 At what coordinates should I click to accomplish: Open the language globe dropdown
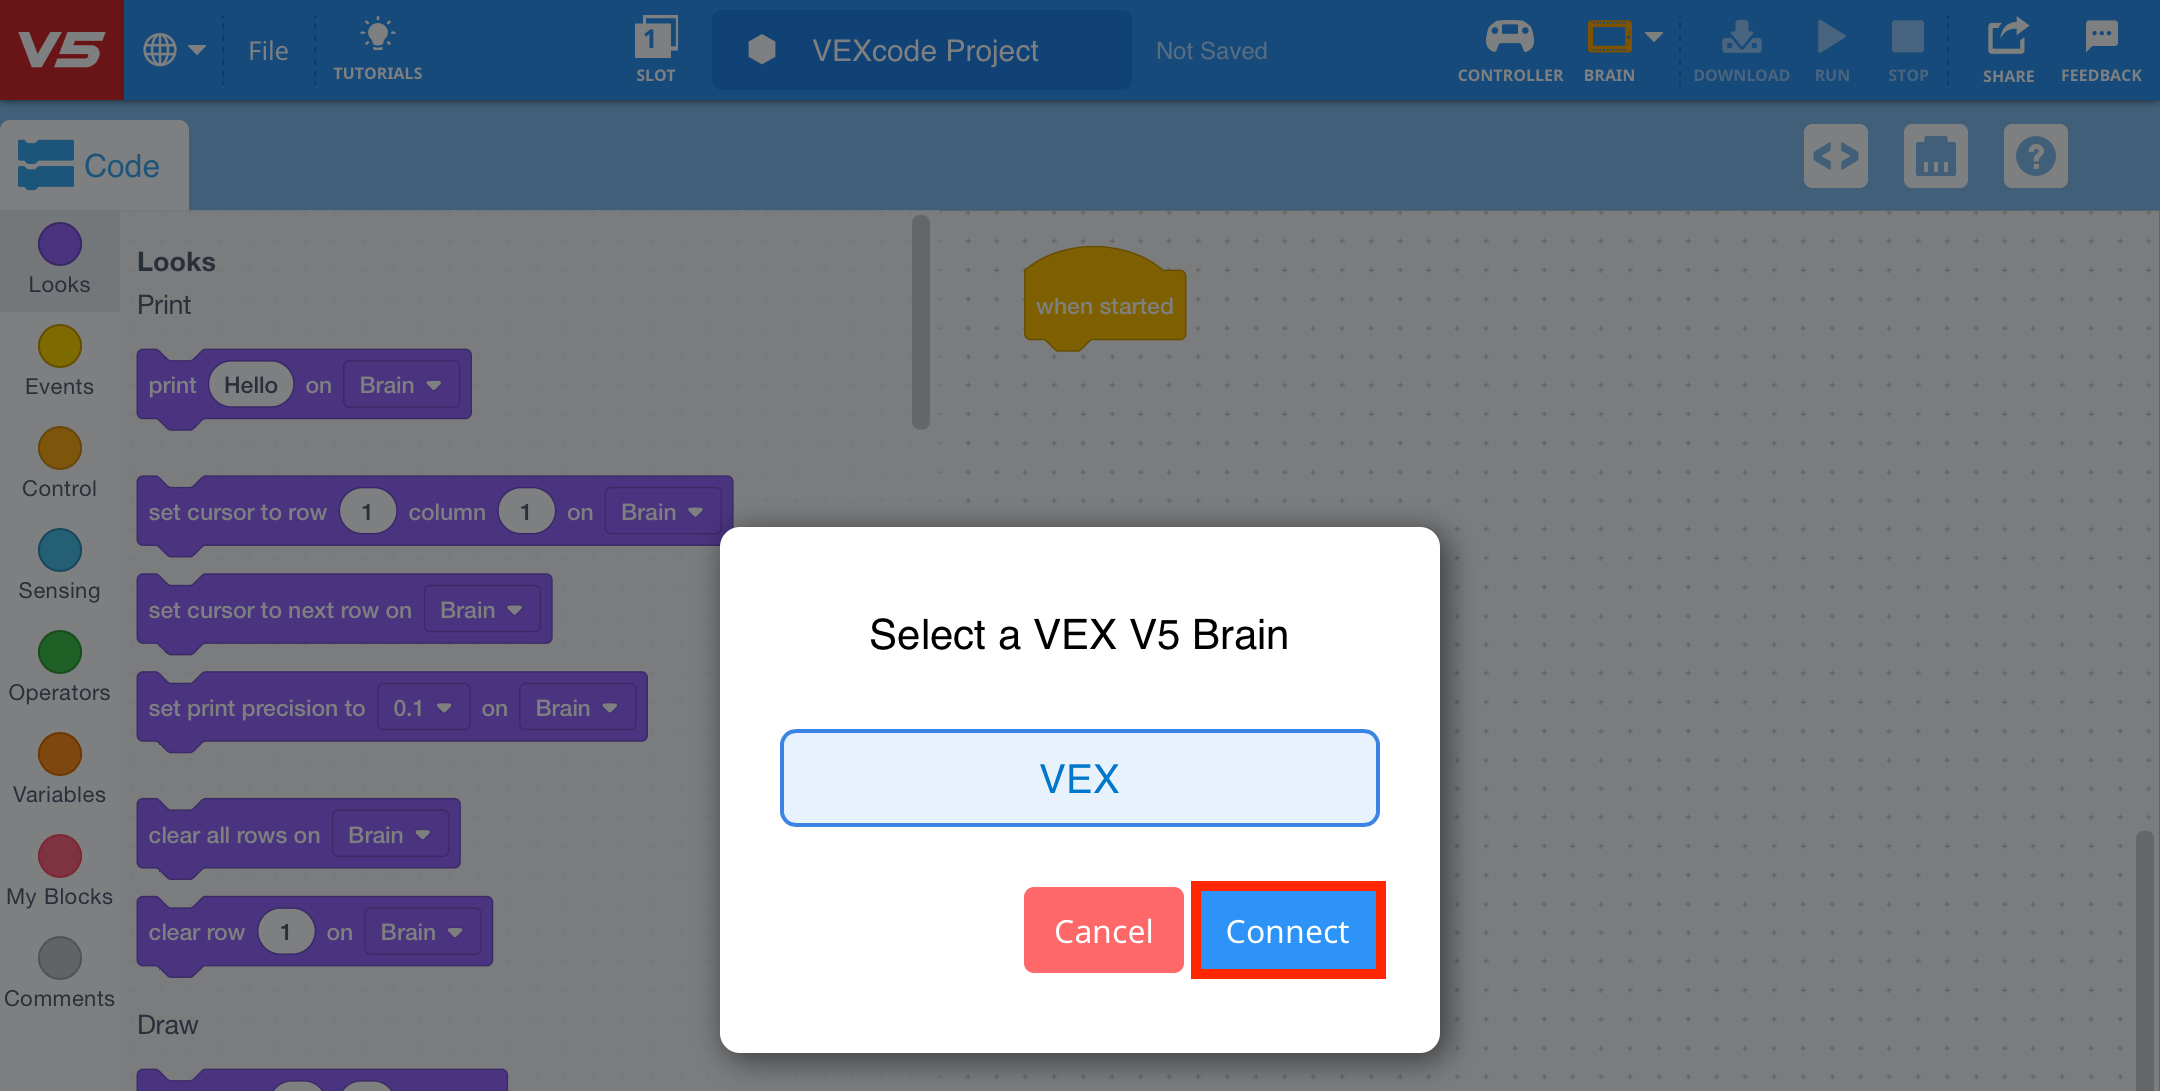click(x=172, y=48)
